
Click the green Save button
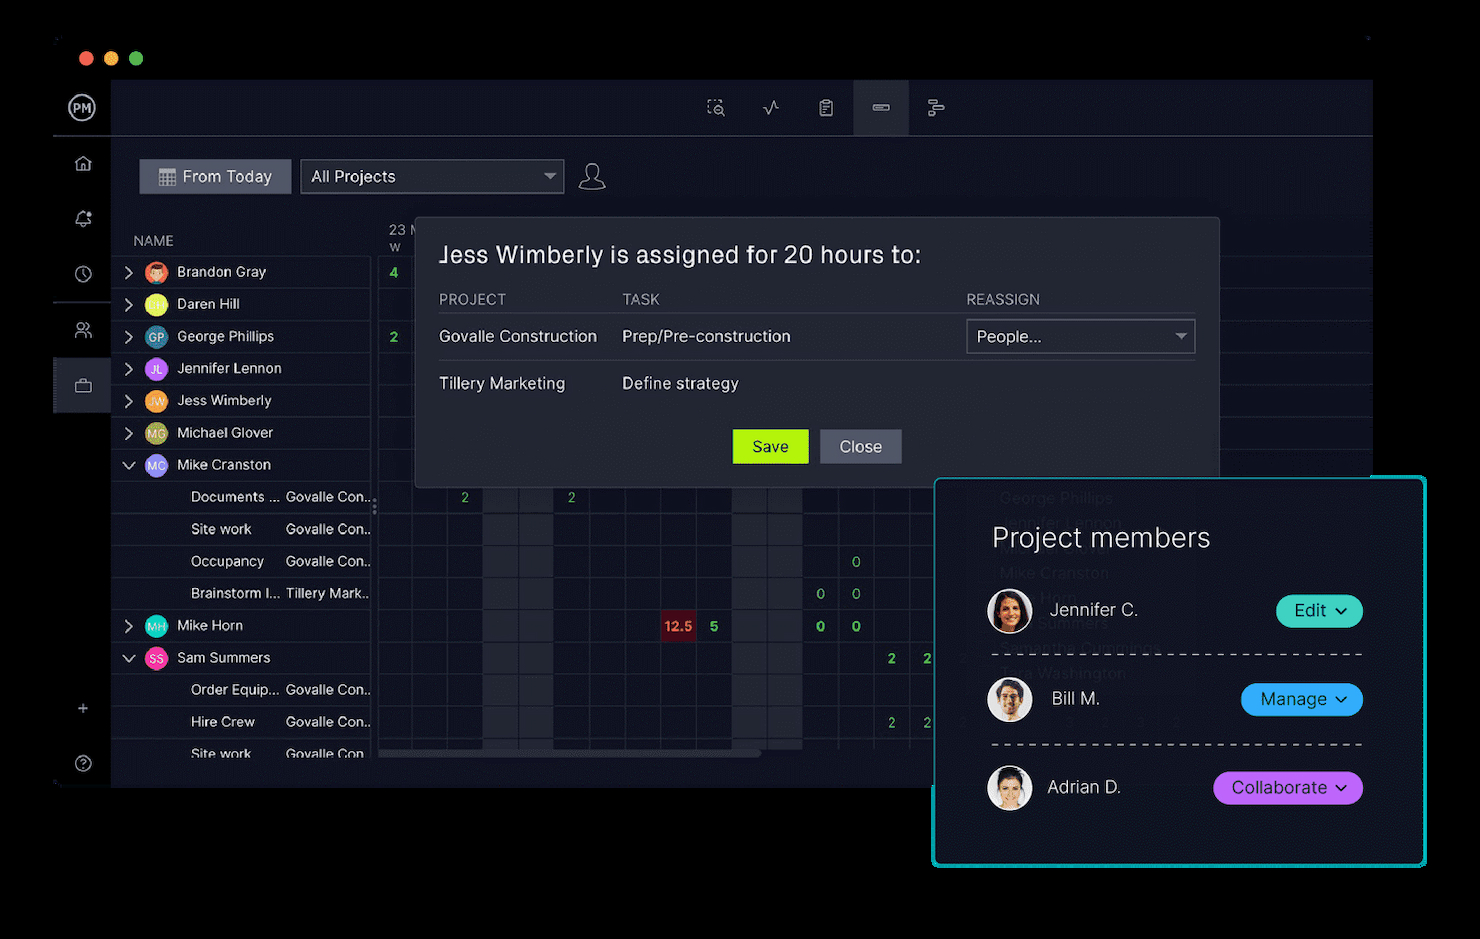point(770,447)
